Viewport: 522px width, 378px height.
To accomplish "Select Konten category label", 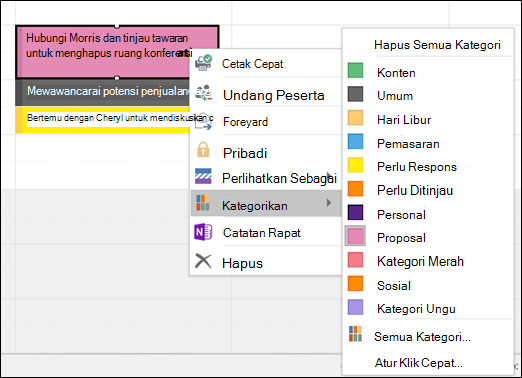I will [396, 73].
